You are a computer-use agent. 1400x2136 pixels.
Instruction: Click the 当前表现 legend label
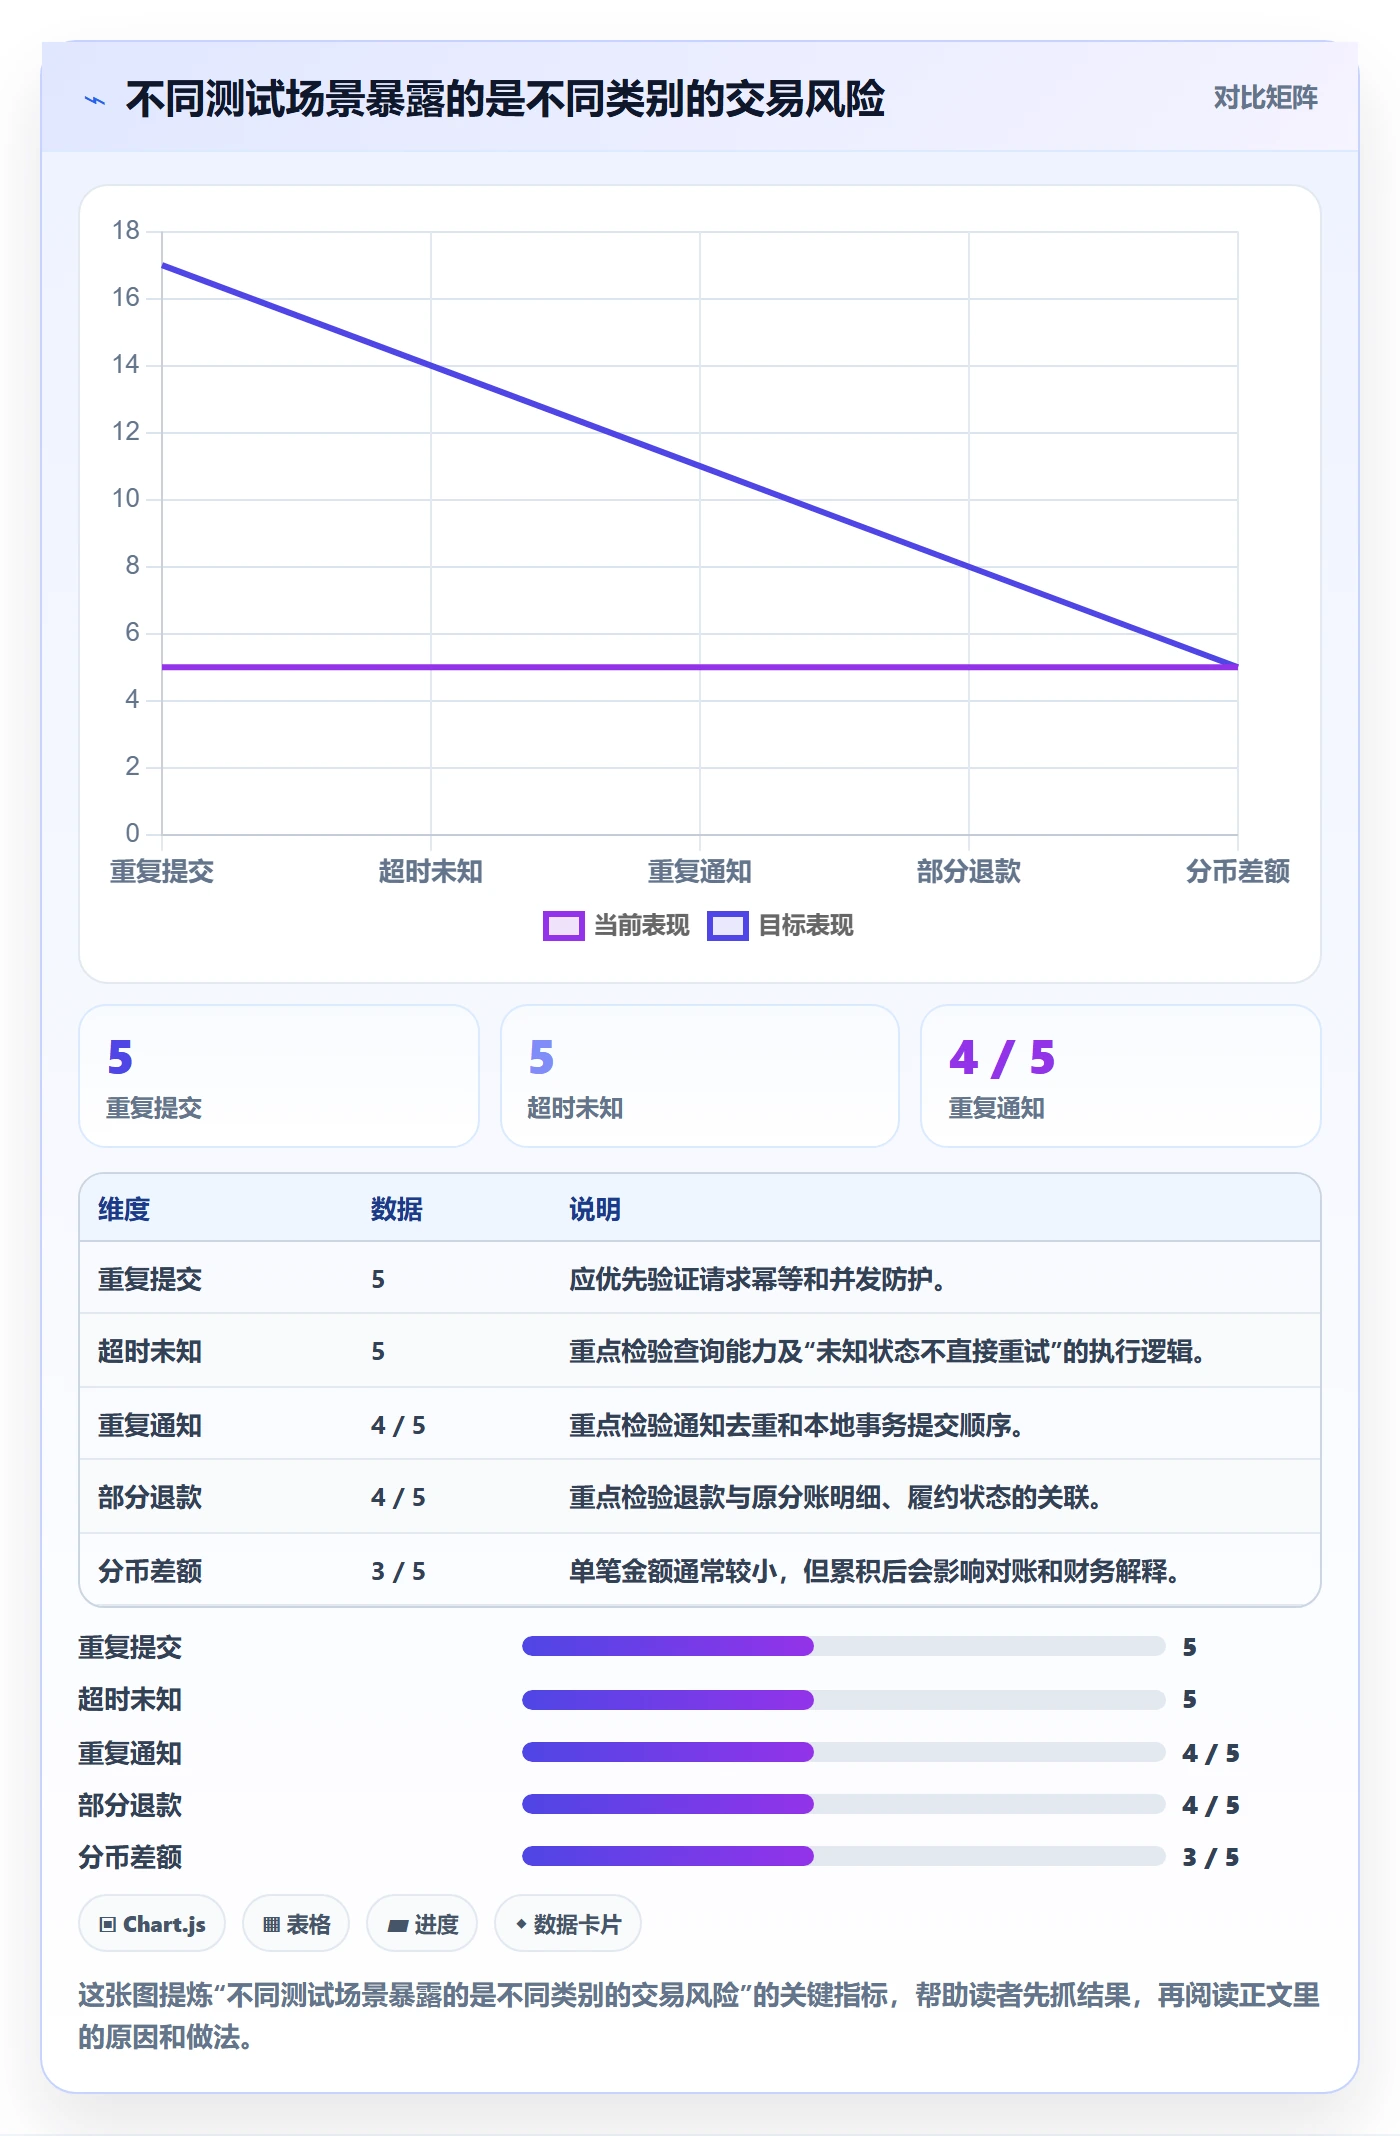tap(642, 926)
